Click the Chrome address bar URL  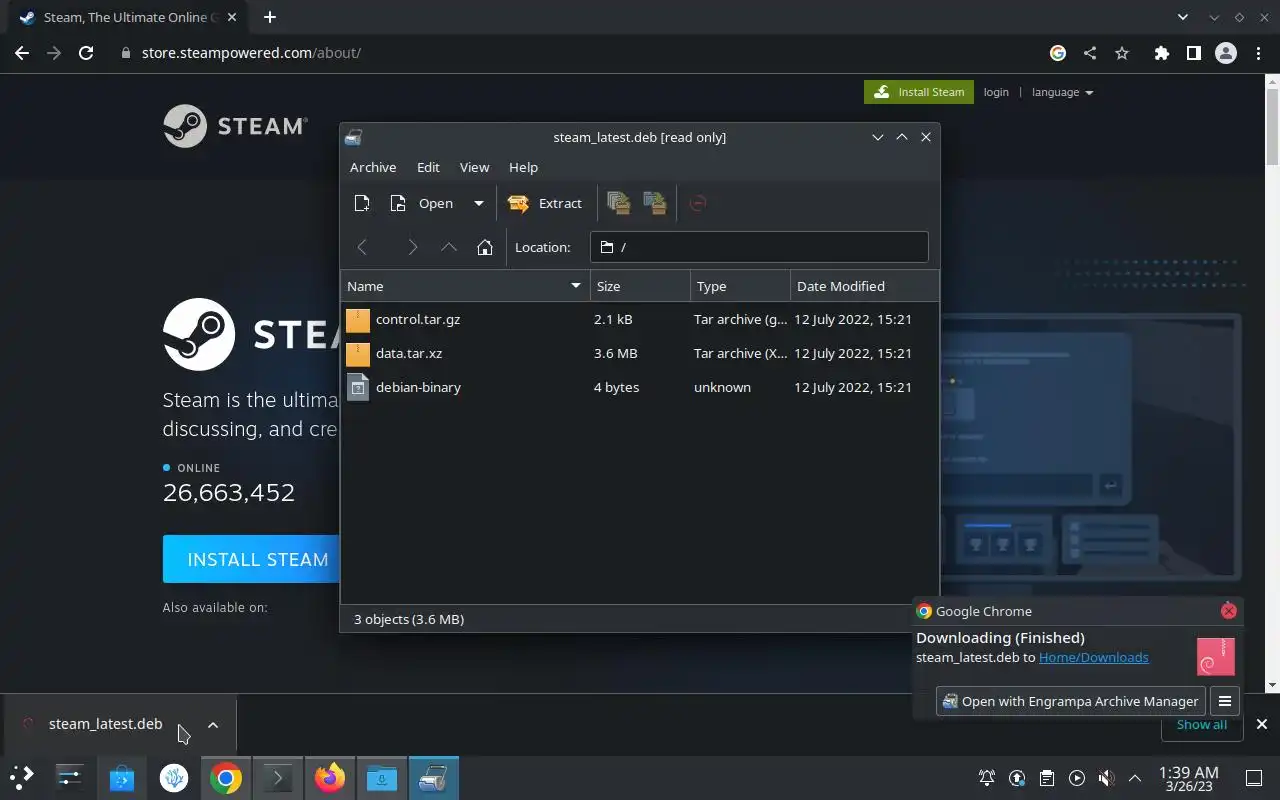pos(251,53)
